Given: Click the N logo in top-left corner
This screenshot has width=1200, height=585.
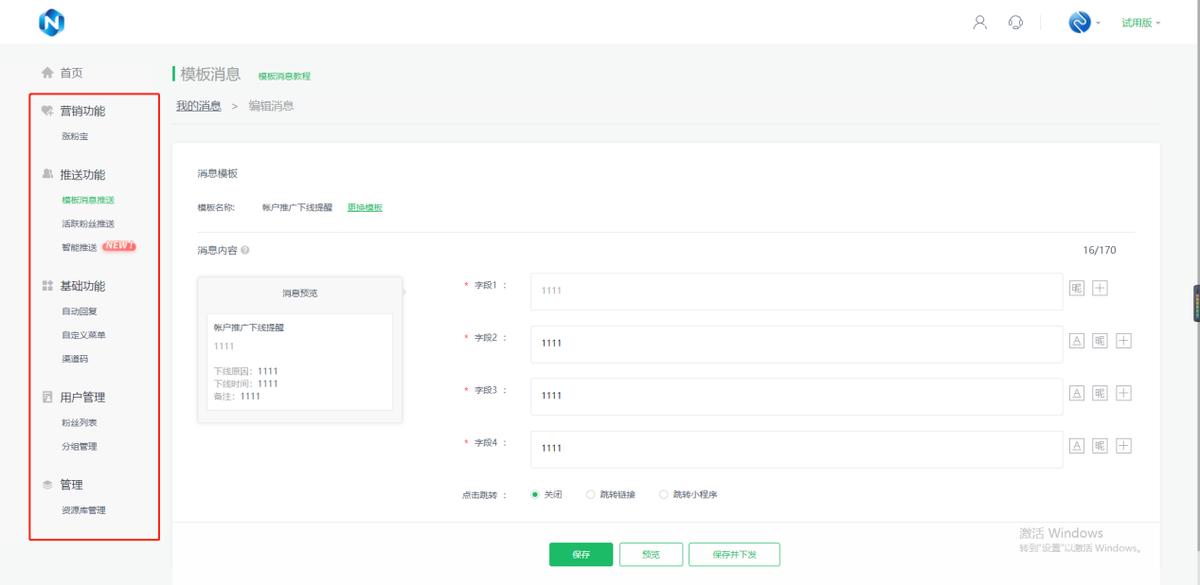Looking at the screenshot, I should pos(51,22).
